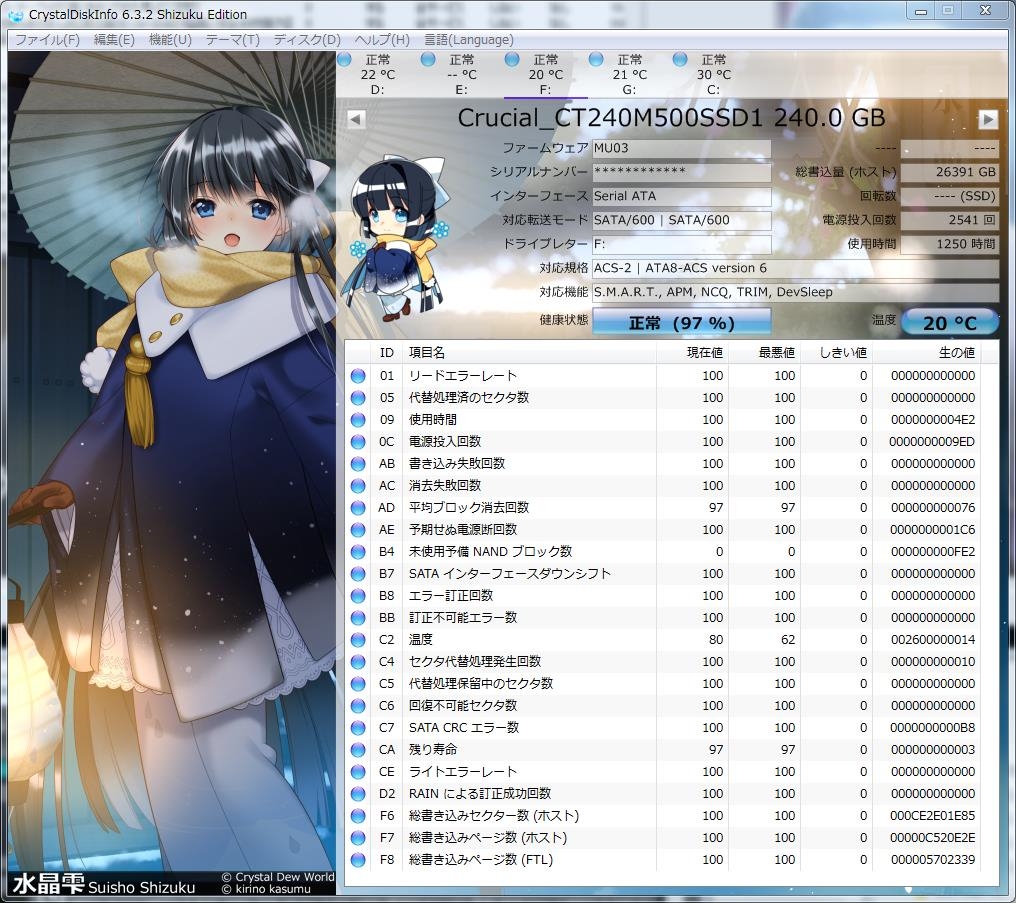
Task: Select row name 総書き込みページ数 (ホスト)
Action: (x=488, y=838)
